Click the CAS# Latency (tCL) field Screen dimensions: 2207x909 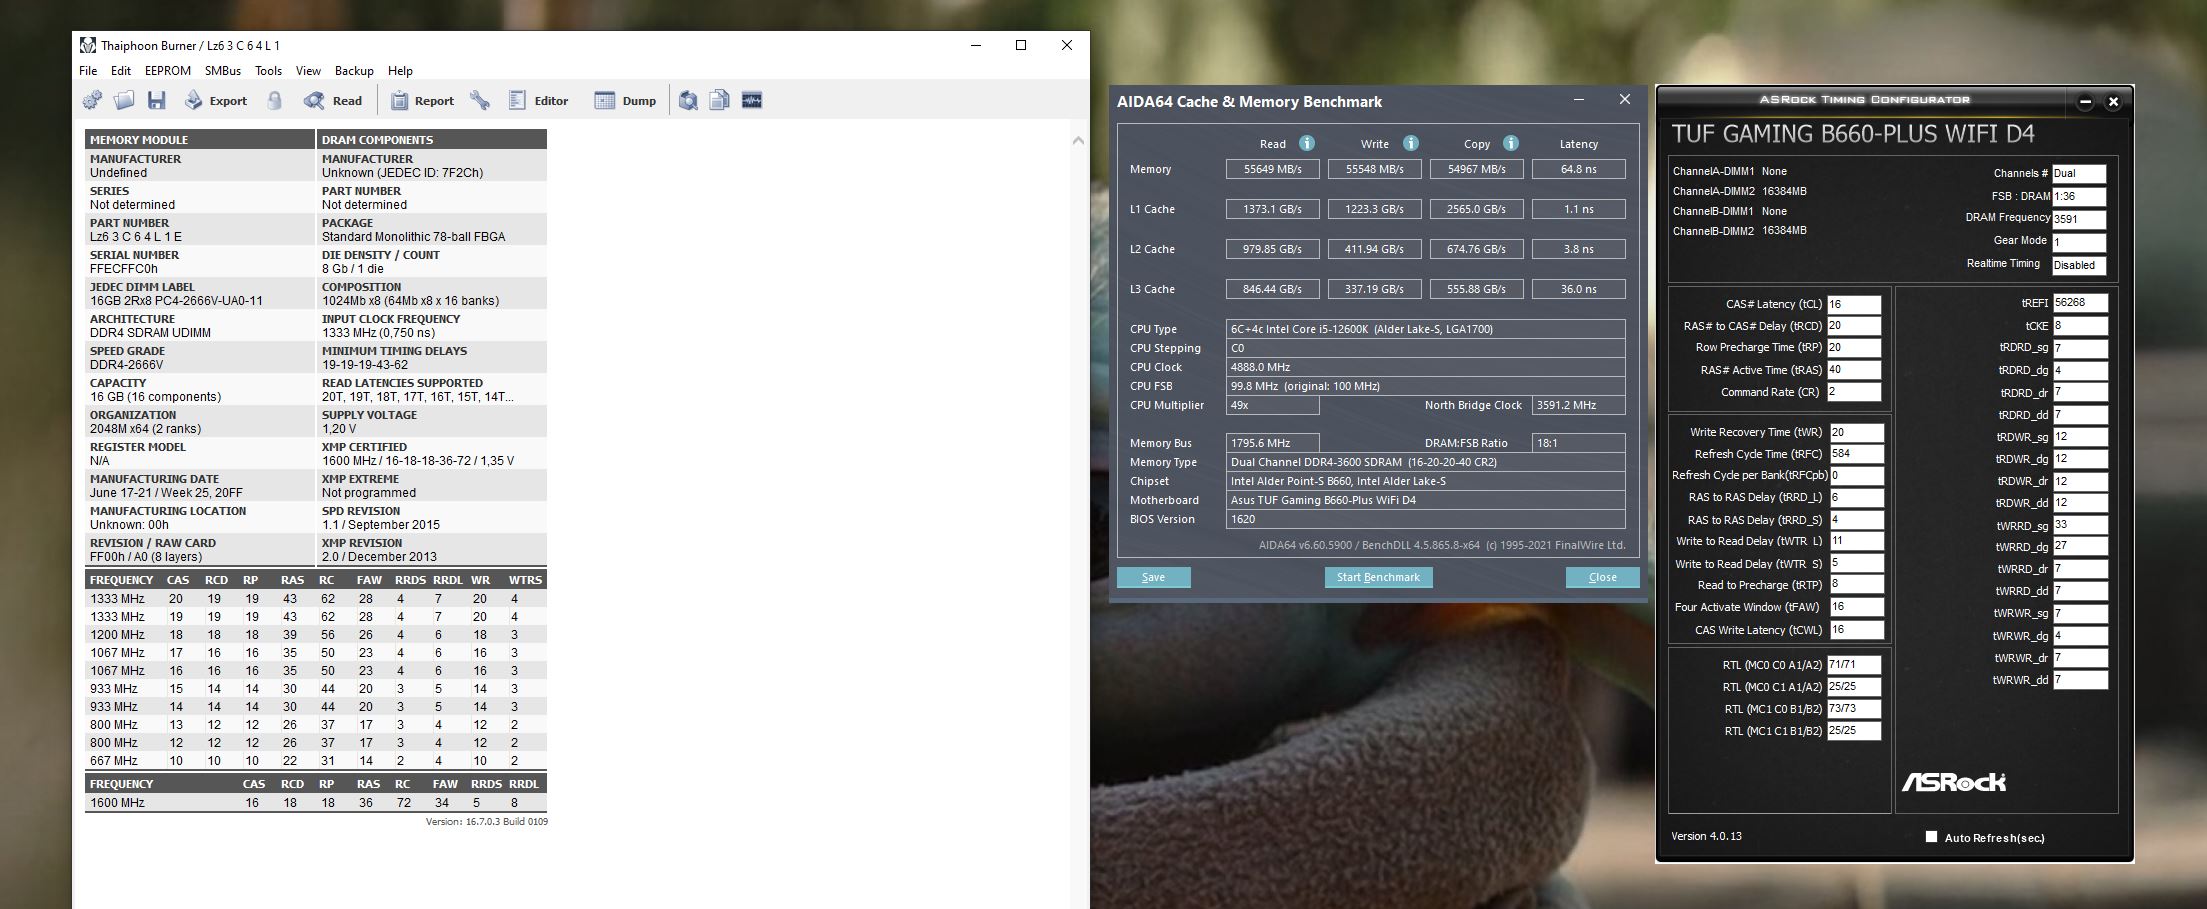pyautogui.click(x=1854, y=304)
